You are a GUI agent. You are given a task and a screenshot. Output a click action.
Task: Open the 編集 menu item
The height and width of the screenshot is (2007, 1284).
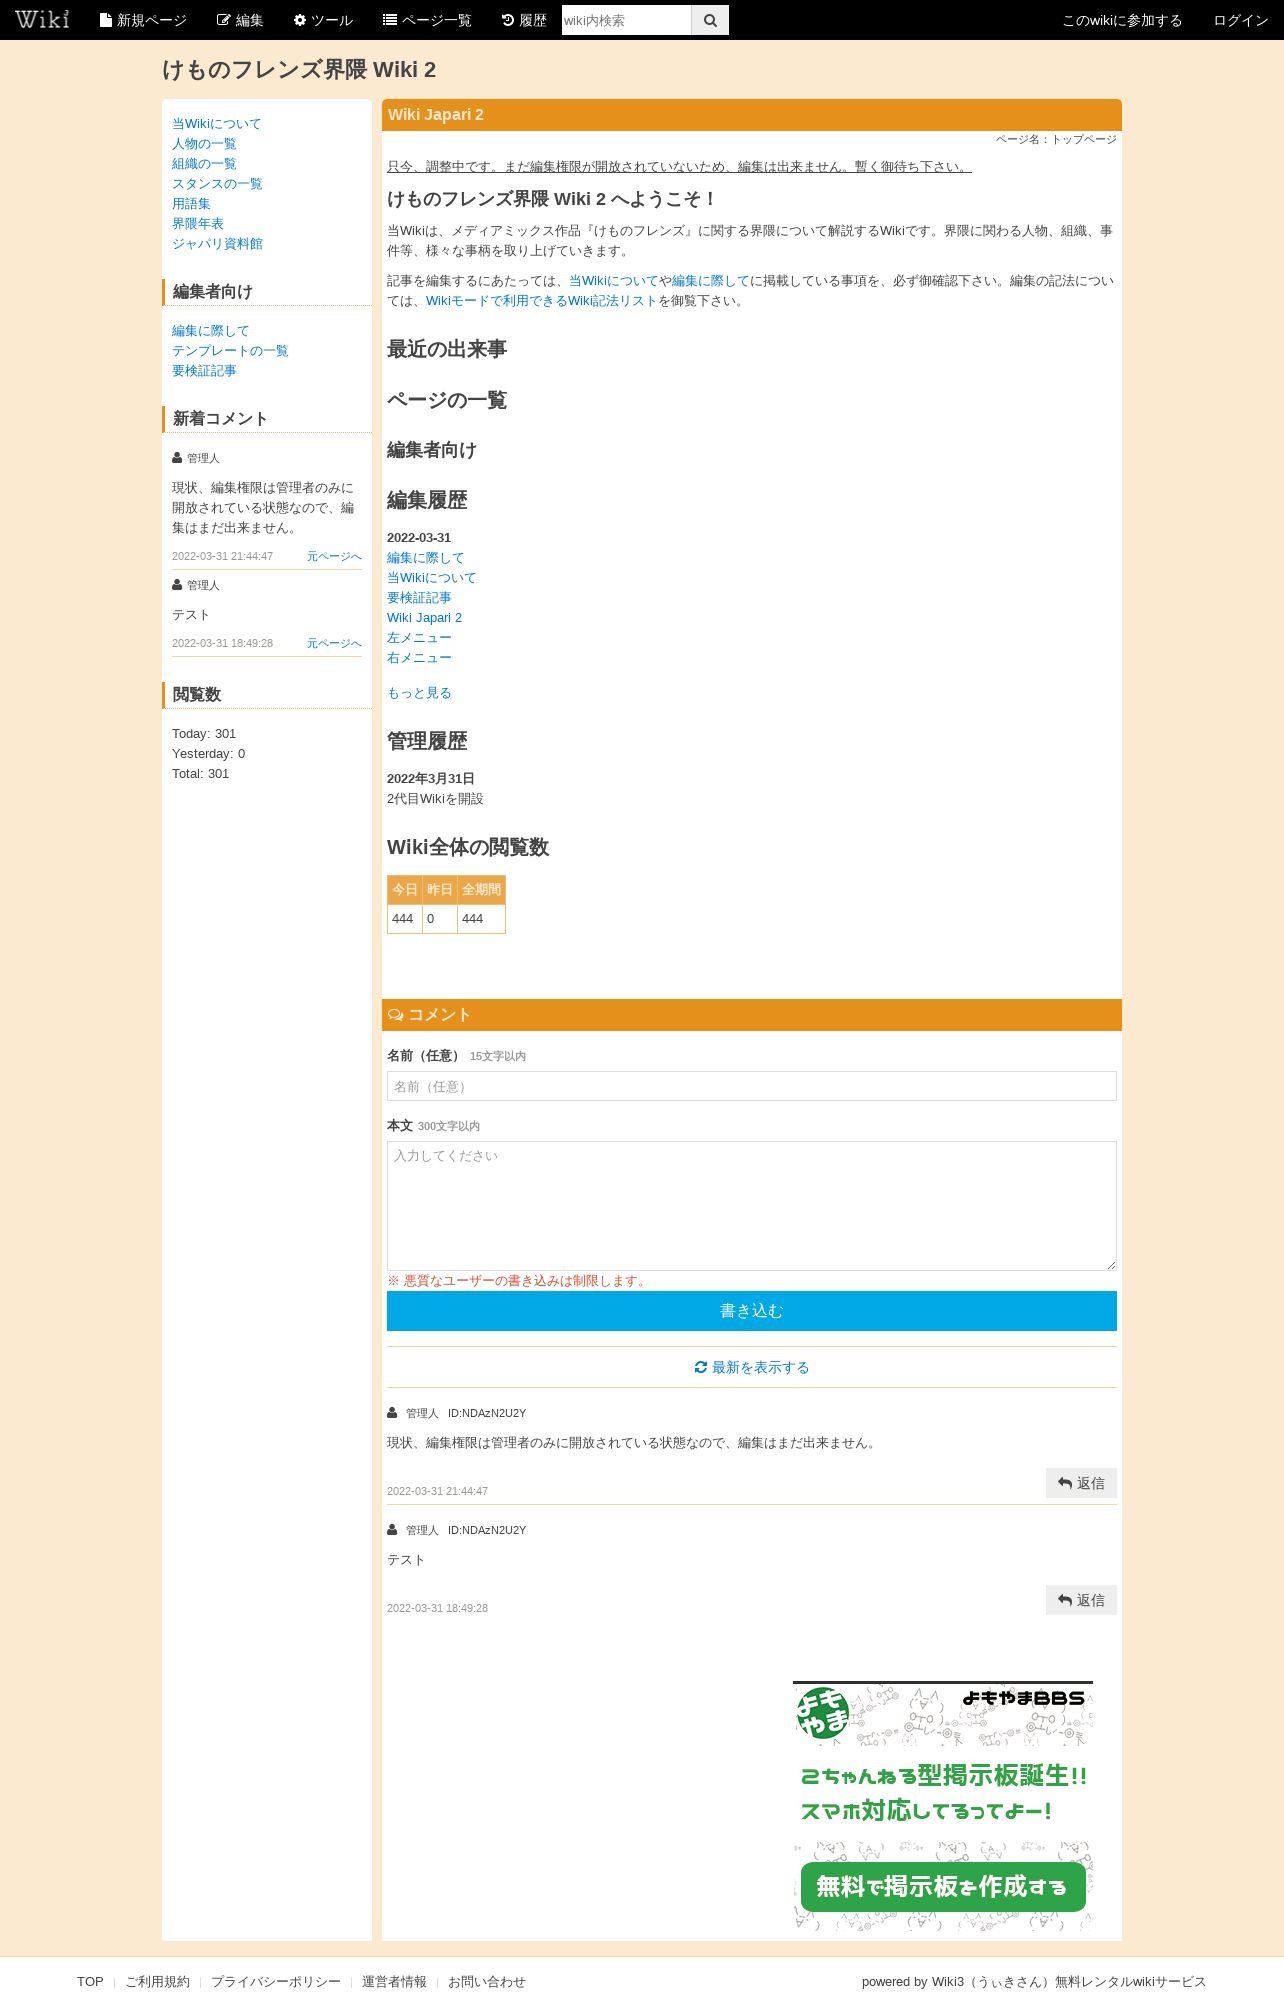[x=240, y=20]
